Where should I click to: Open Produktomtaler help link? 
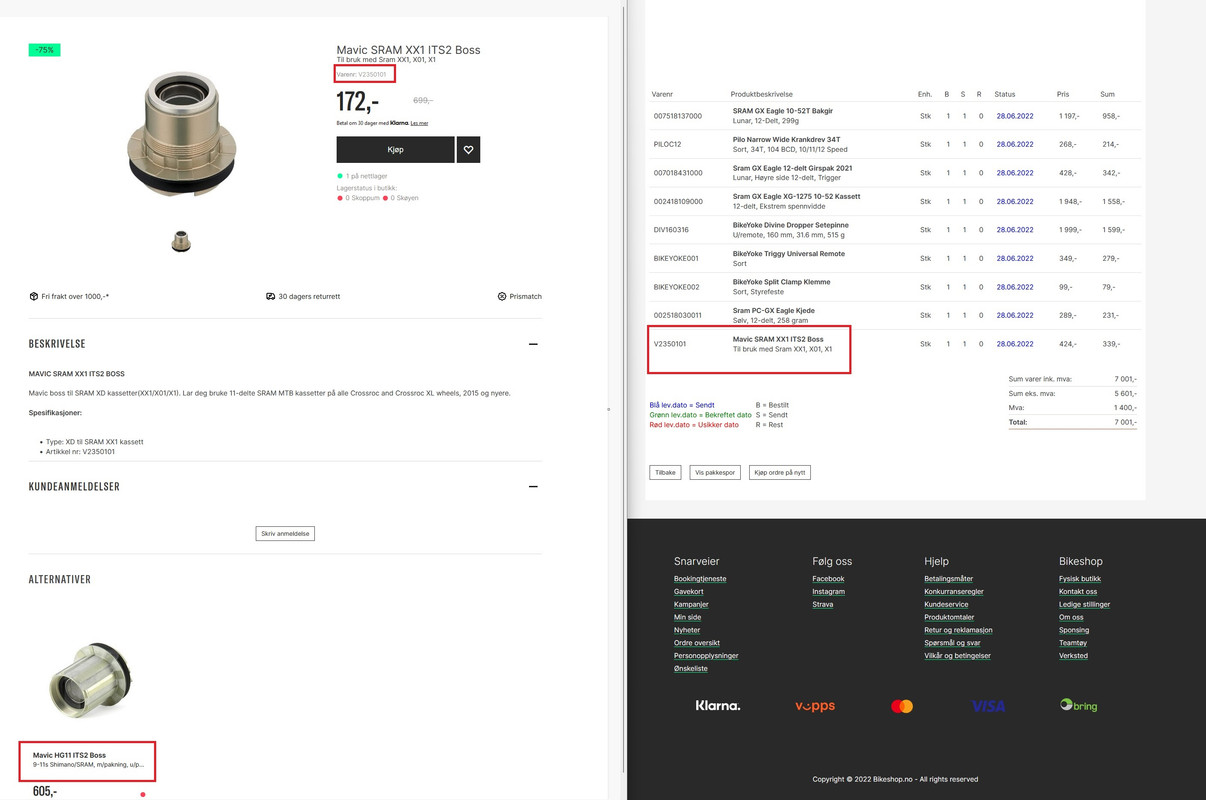tap(949, 618)
